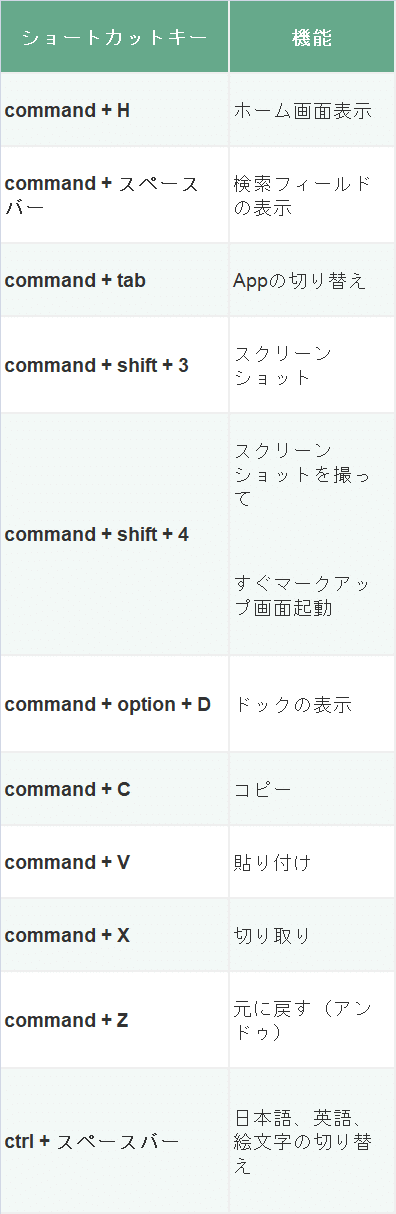Viewport: 396px width, 1214px height.
Task: Select the ctrl + スペースバー cell
Action: tap(114, 1141)
